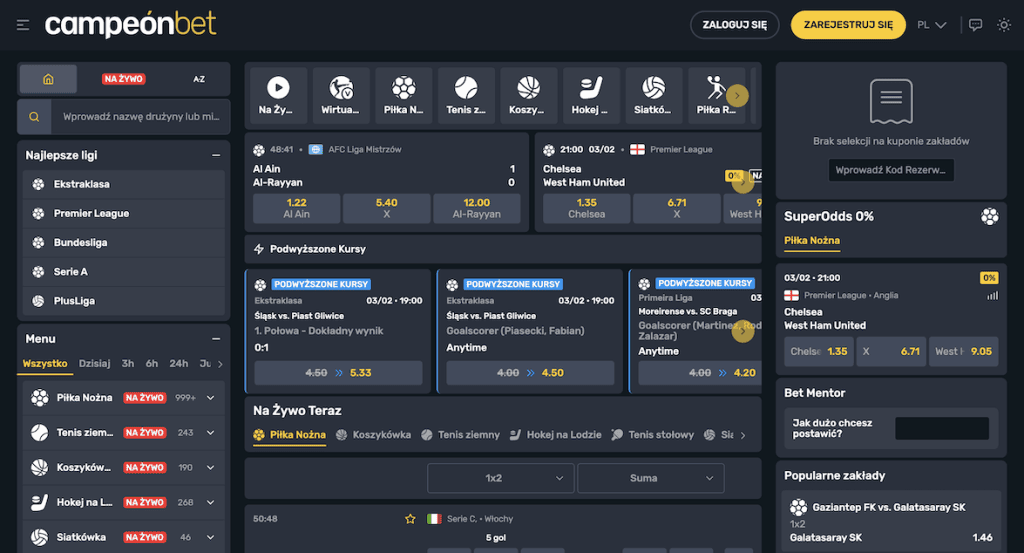Switch to the A-Z sidebar tab
The width and height of the screenshot is (1024, 553).
coord(199,79)
